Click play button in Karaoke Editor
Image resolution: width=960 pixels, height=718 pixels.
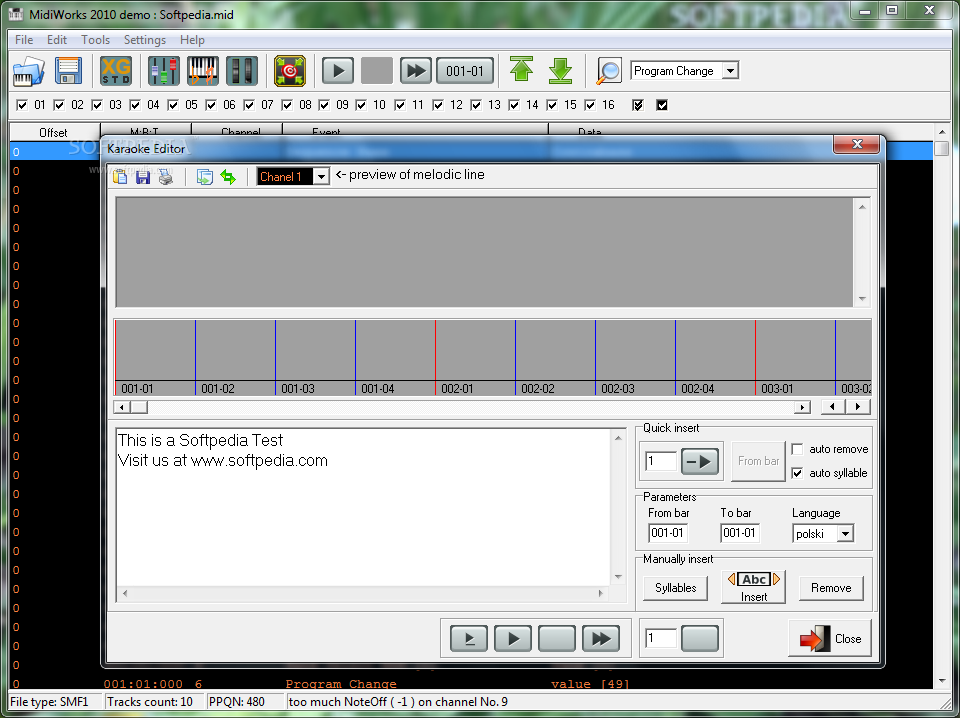coord(512,638)
